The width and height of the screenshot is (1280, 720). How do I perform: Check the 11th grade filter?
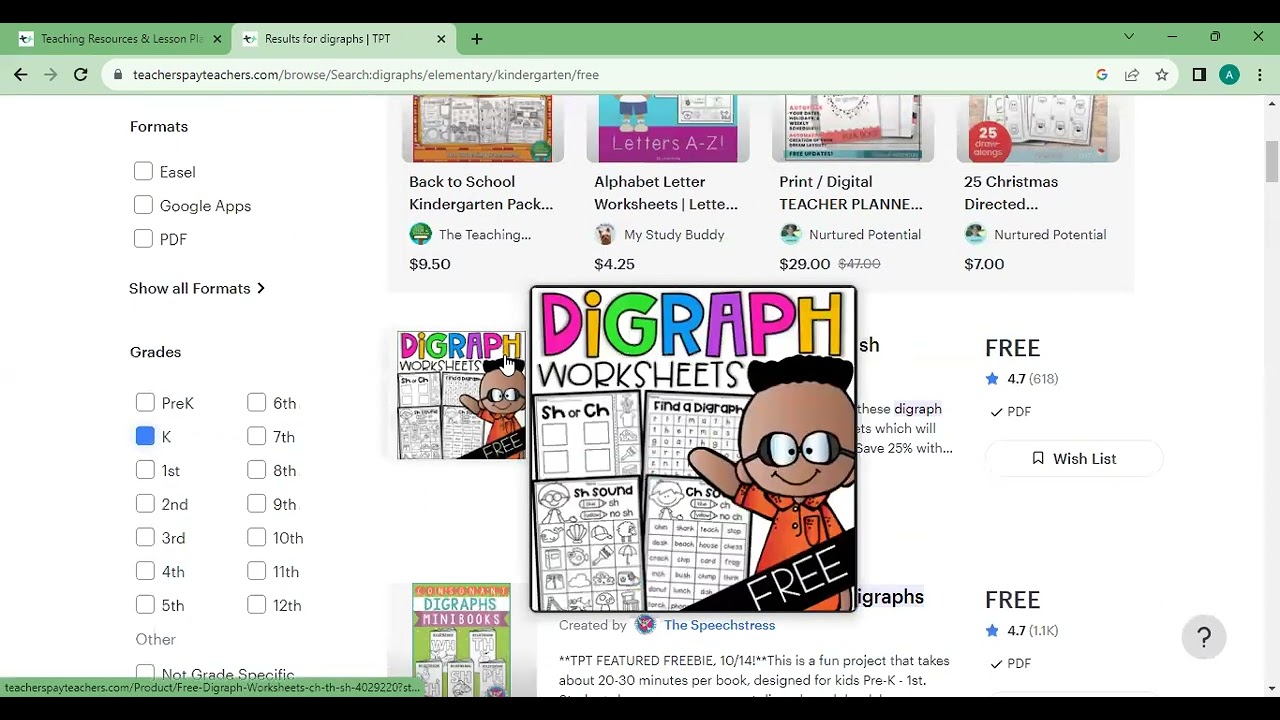click(257, 571)
